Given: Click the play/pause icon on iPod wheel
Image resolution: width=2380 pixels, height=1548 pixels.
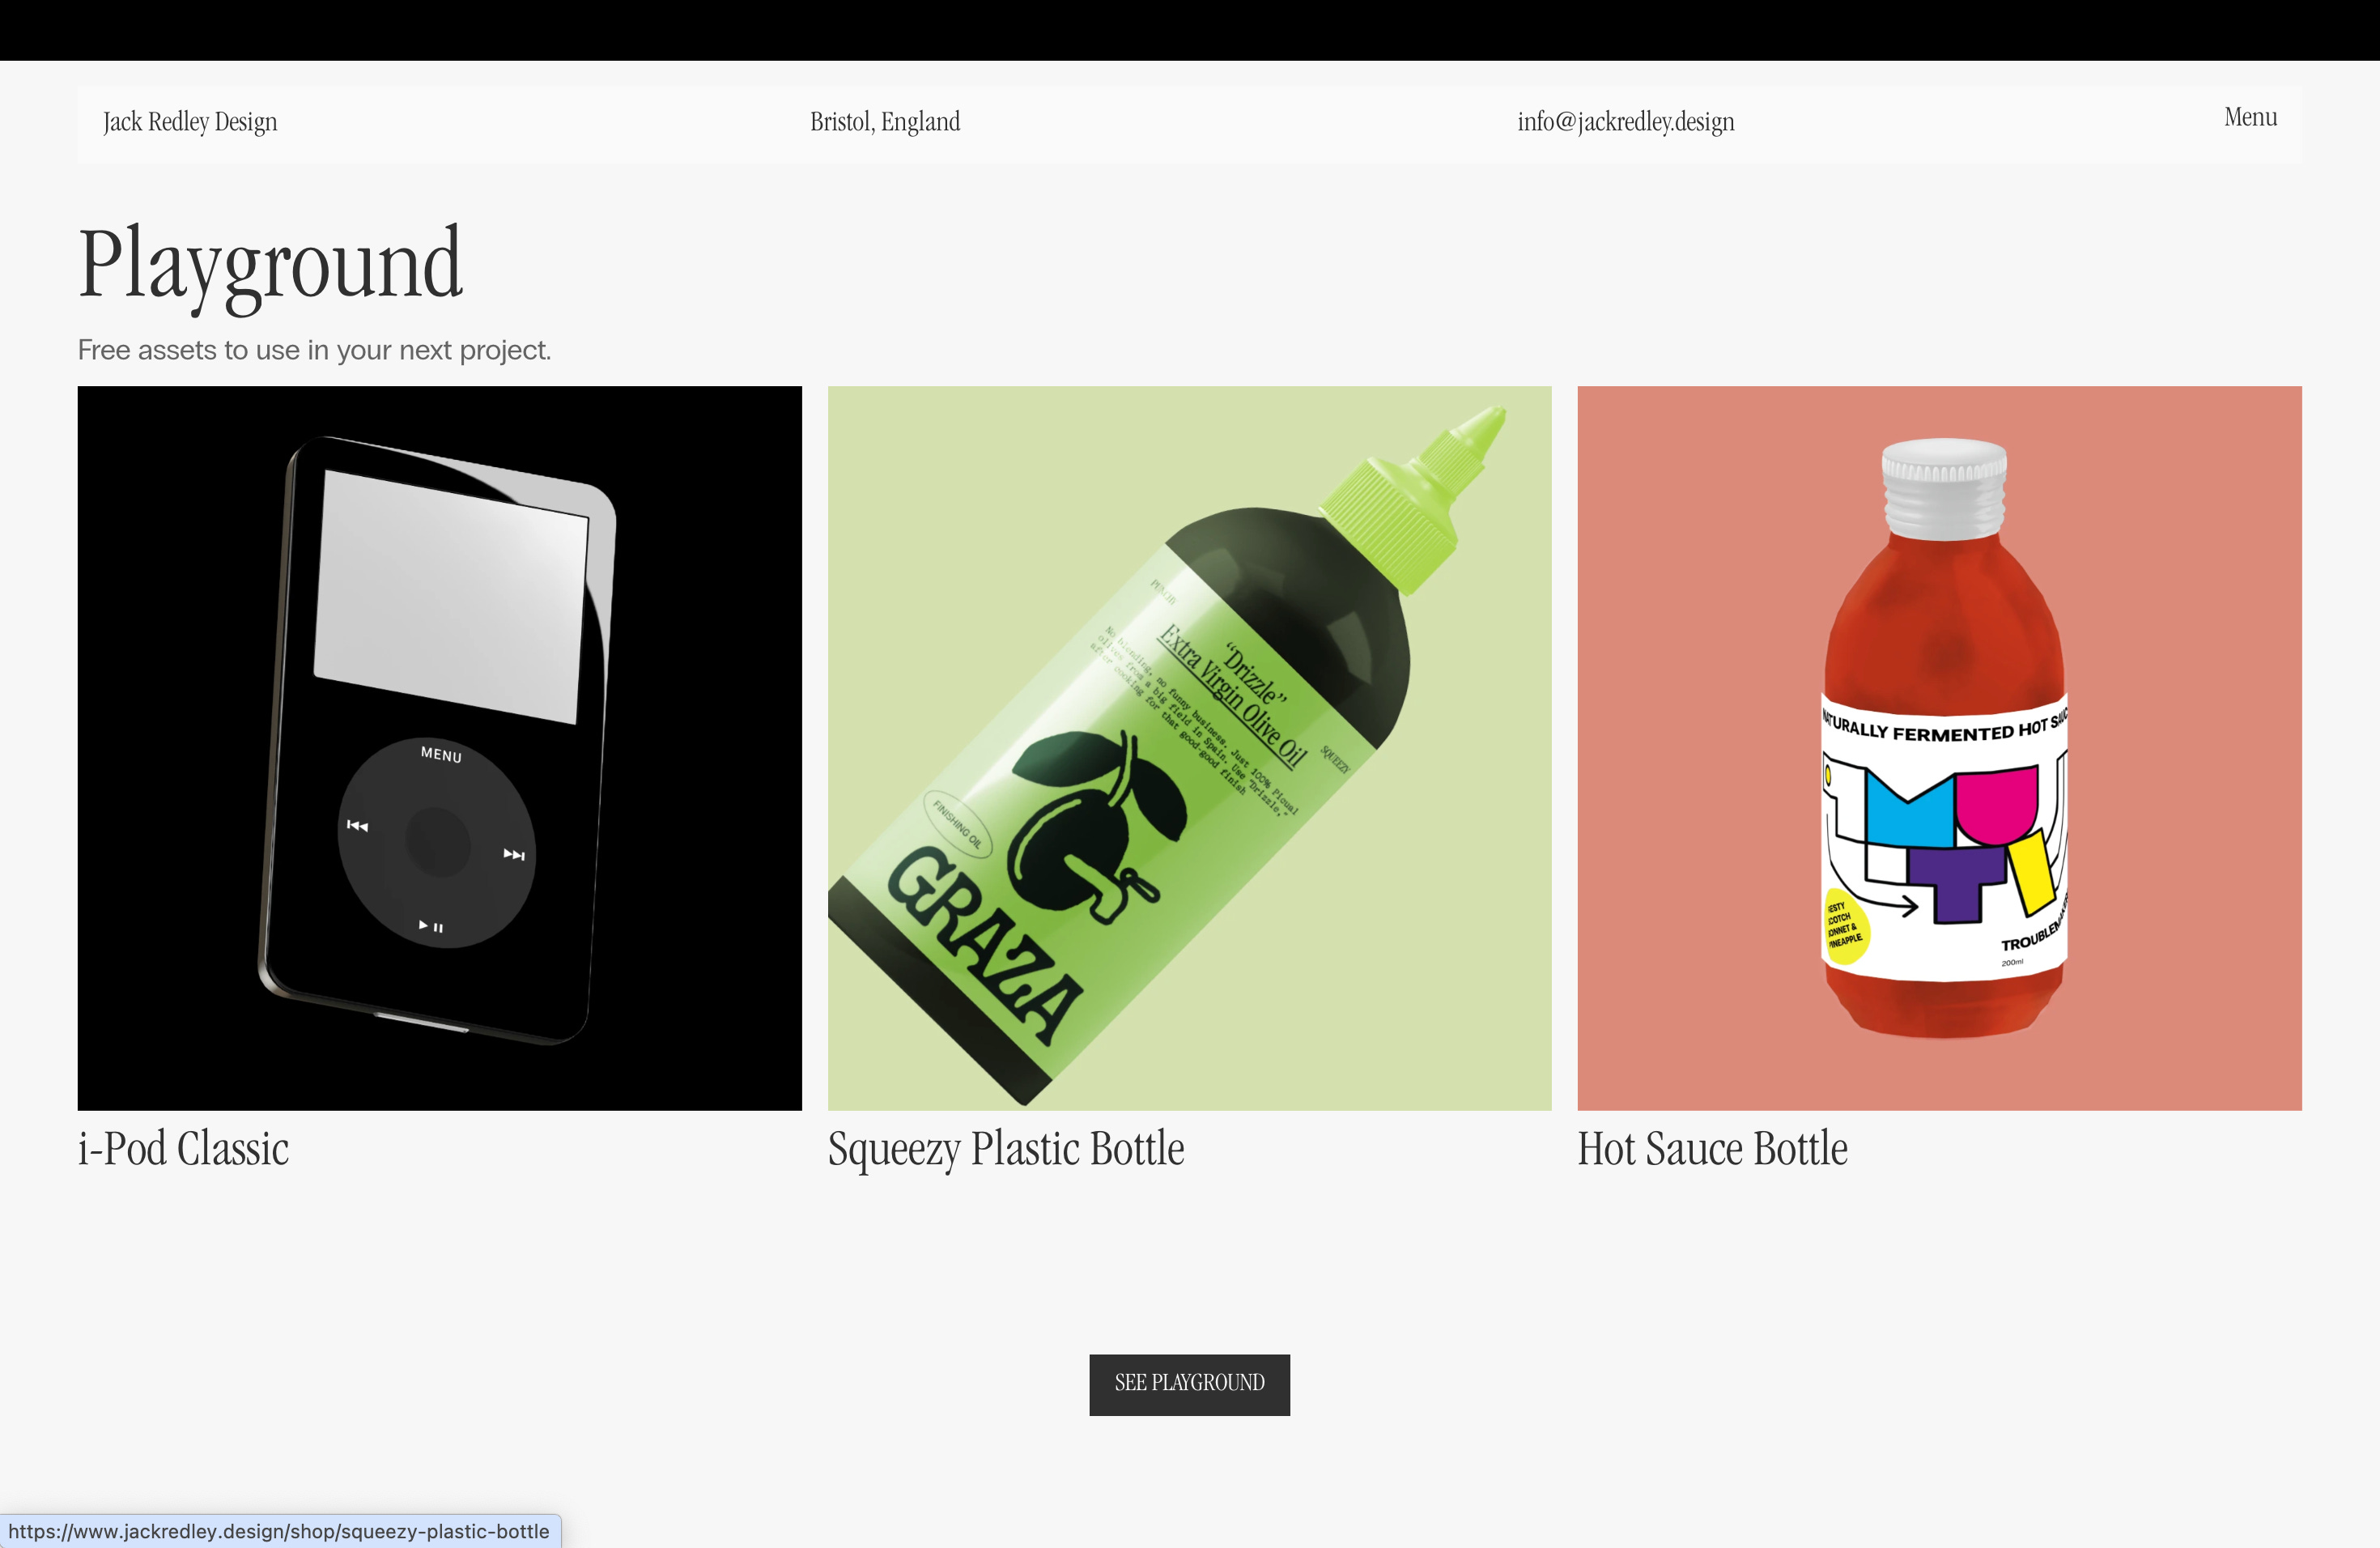Looking at the screenshot, I should tap(431, 926).
